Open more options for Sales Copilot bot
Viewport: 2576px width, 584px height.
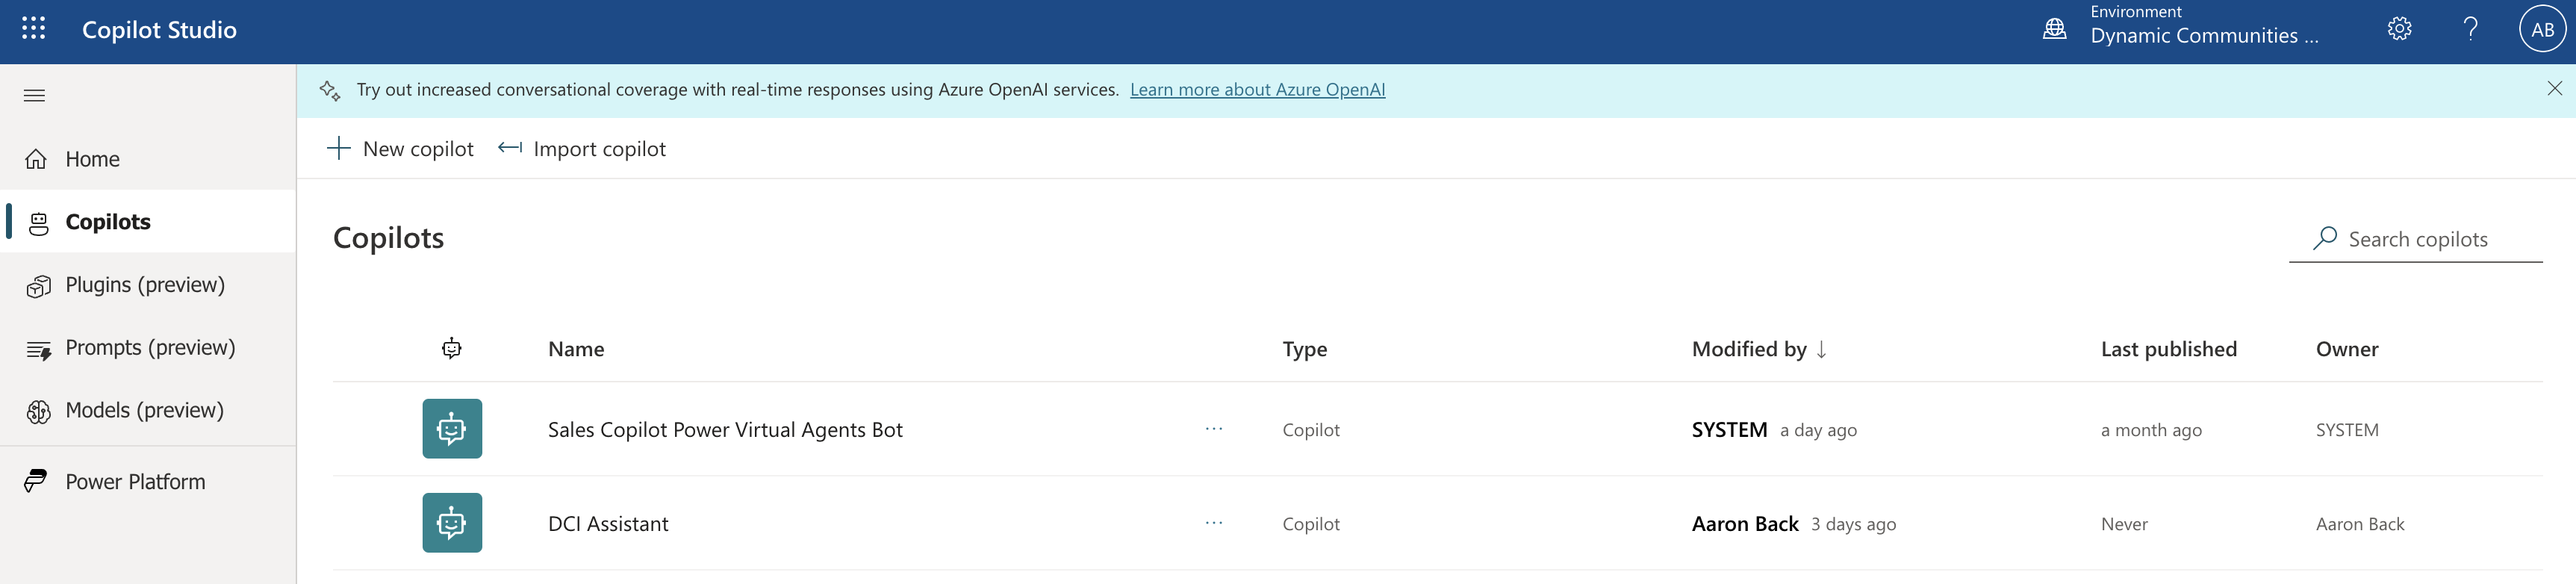[1214, 429]
